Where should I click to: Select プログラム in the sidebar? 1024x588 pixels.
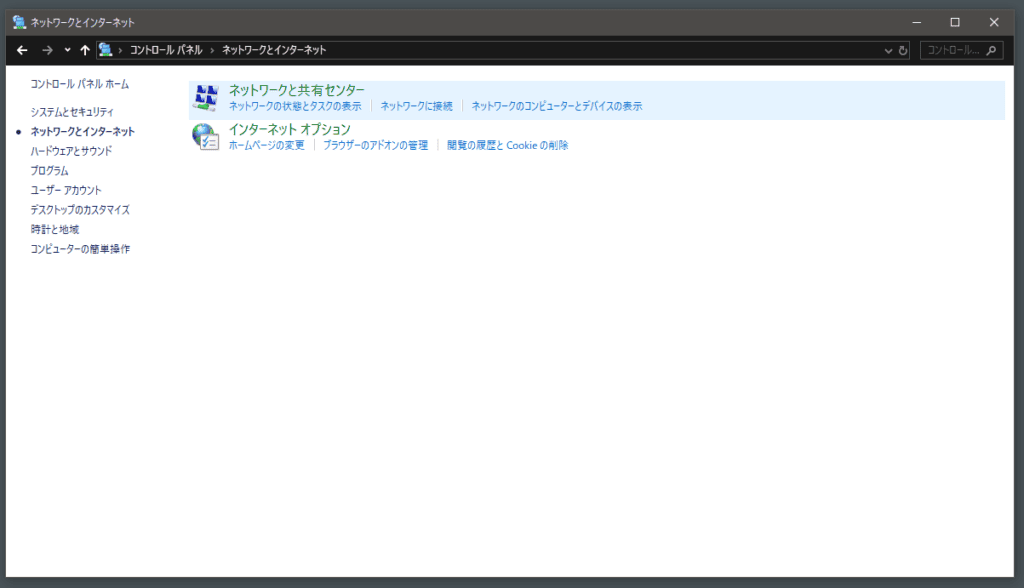(49, 171)
